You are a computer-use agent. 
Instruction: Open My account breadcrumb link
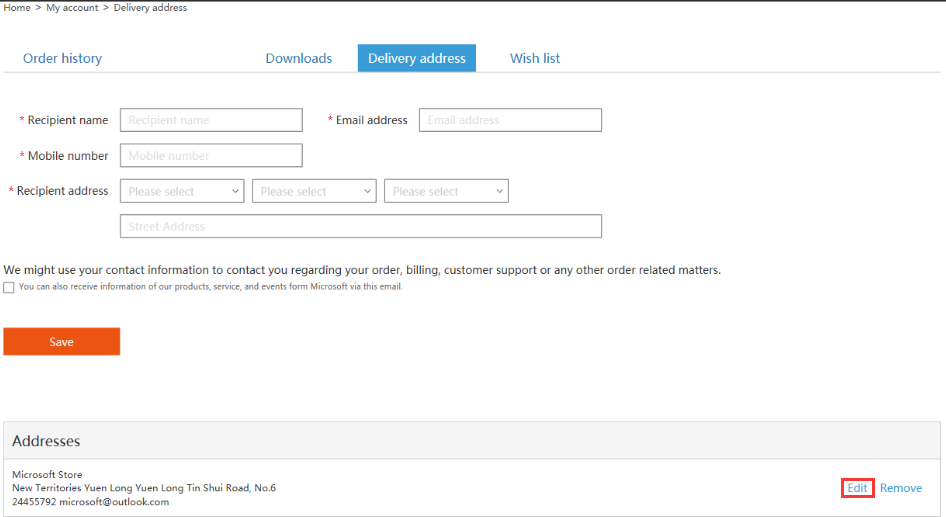[72, 8]
